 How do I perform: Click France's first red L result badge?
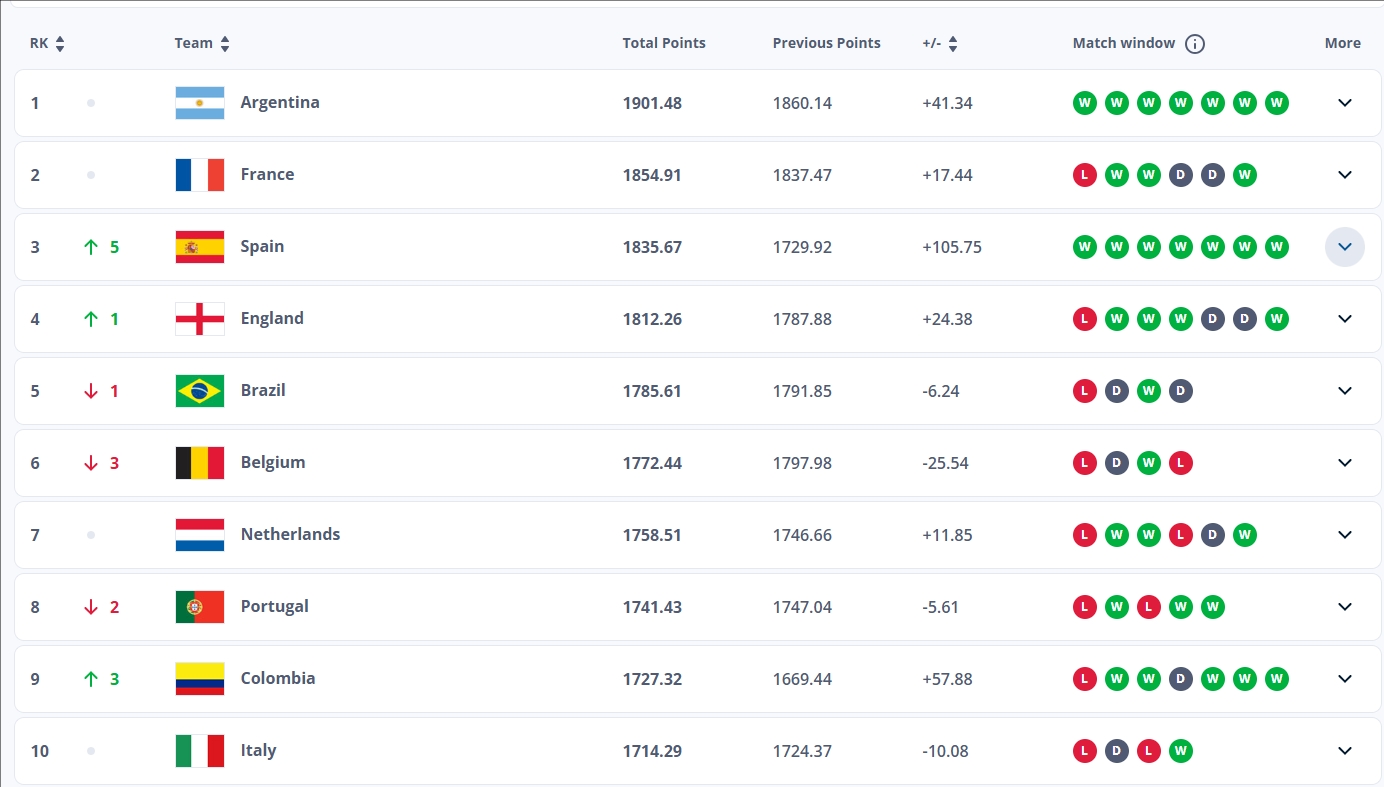click(x=1085, y=175)
